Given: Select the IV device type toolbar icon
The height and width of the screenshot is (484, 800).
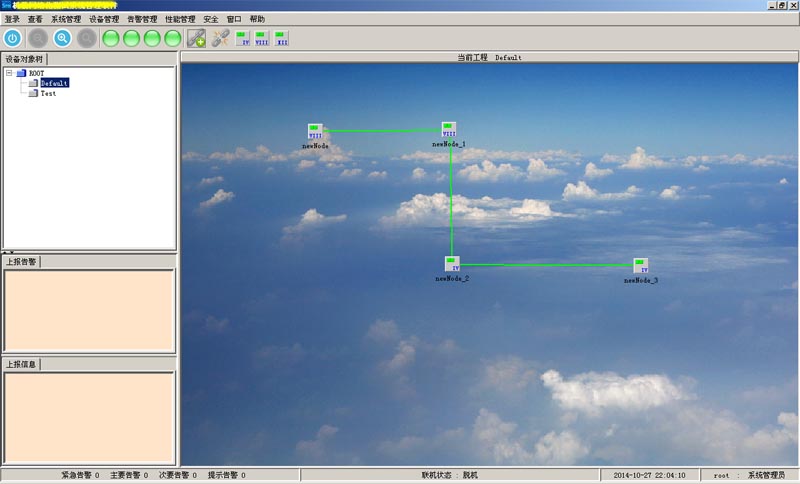Looking at the screenshot, I should click(243, 39).
